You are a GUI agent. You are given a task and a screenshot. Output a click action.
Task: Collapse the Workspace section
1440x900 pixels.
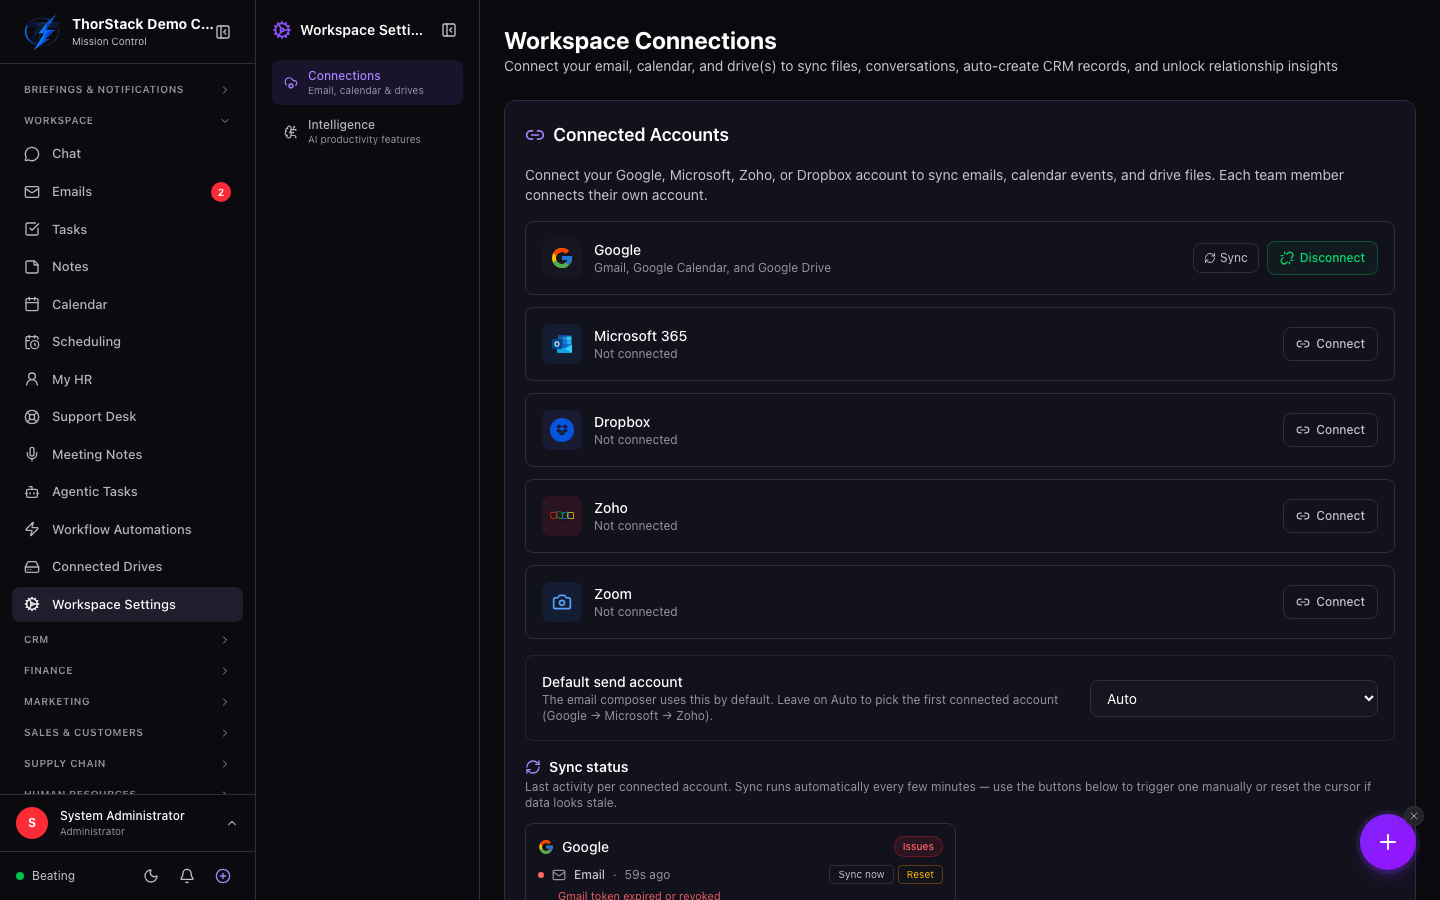click(127, 121)
